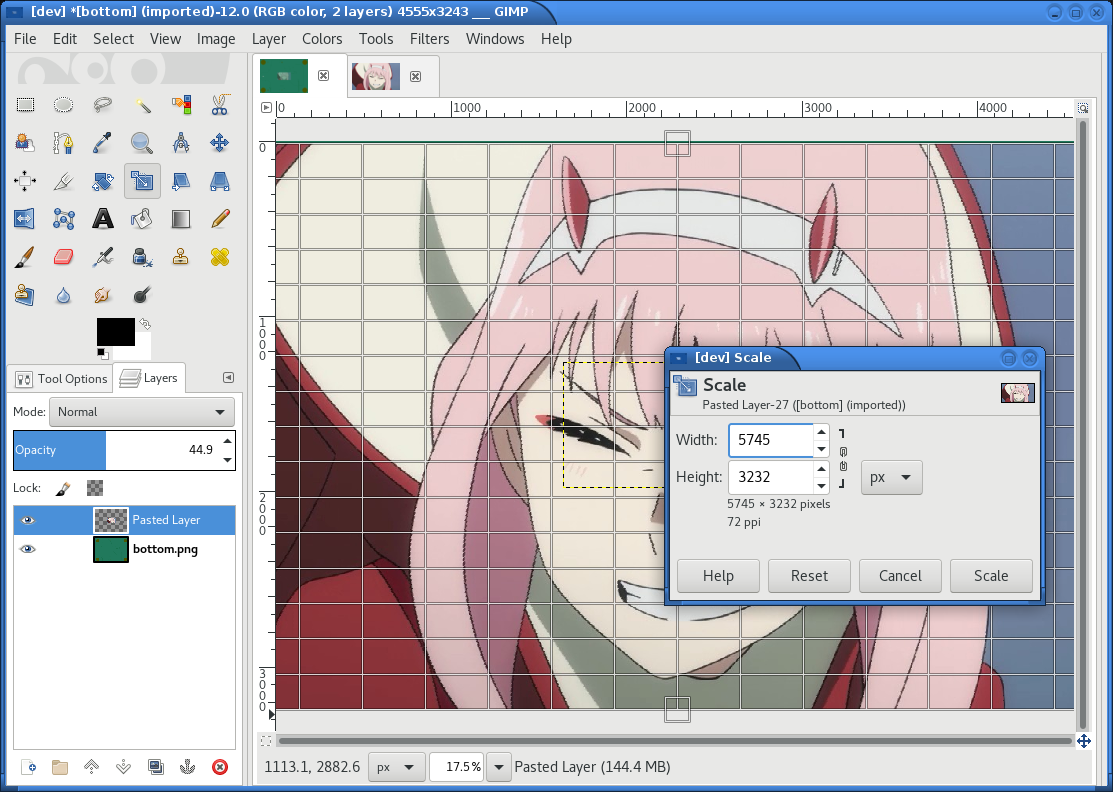Select the Zoom magnifier tool
This screenshot has width=1113, height=792.
(x=142, y=143)
